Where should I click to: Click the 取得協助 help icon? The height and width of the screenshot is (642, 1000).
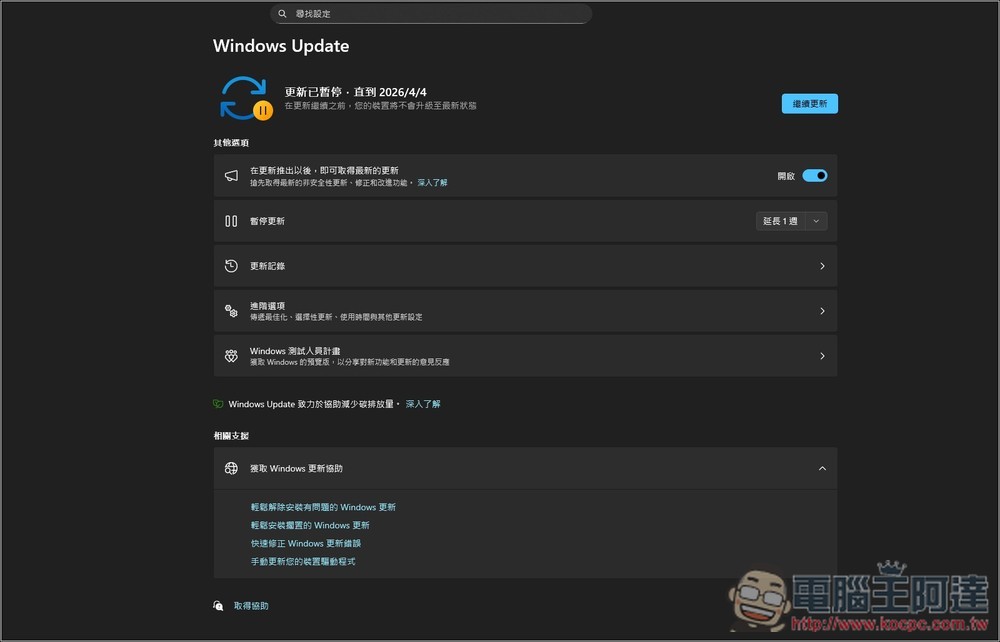218,605
